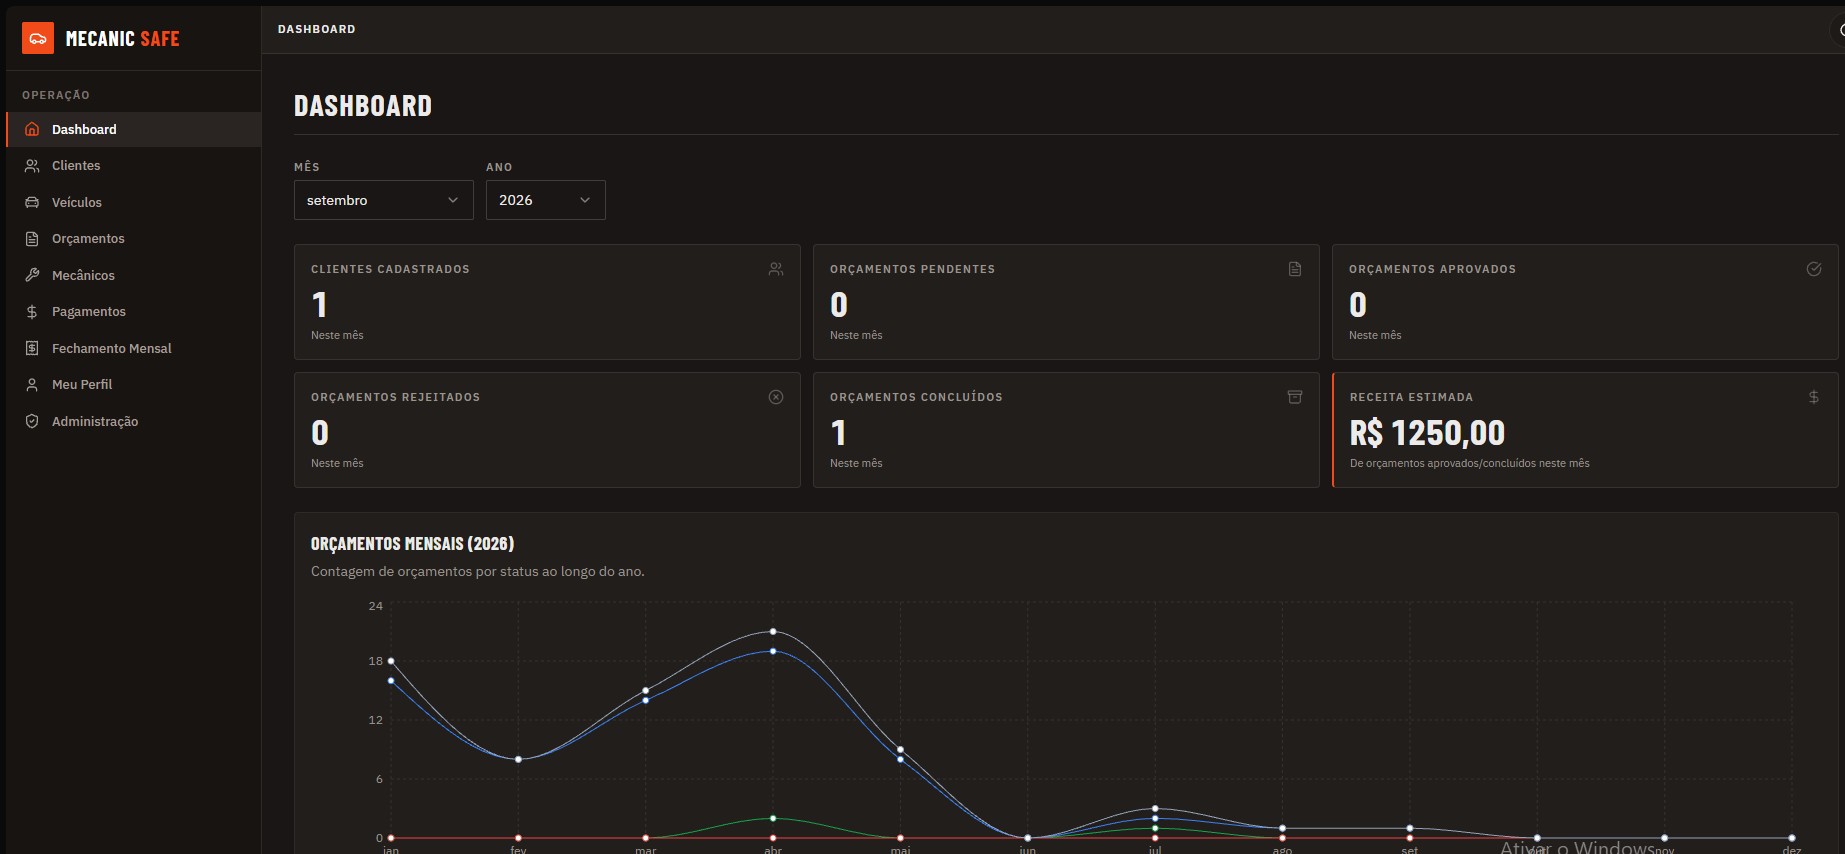Screen dimensions: 1845x854
Task: Go to Meu Perfil
Action: point(134,385)
